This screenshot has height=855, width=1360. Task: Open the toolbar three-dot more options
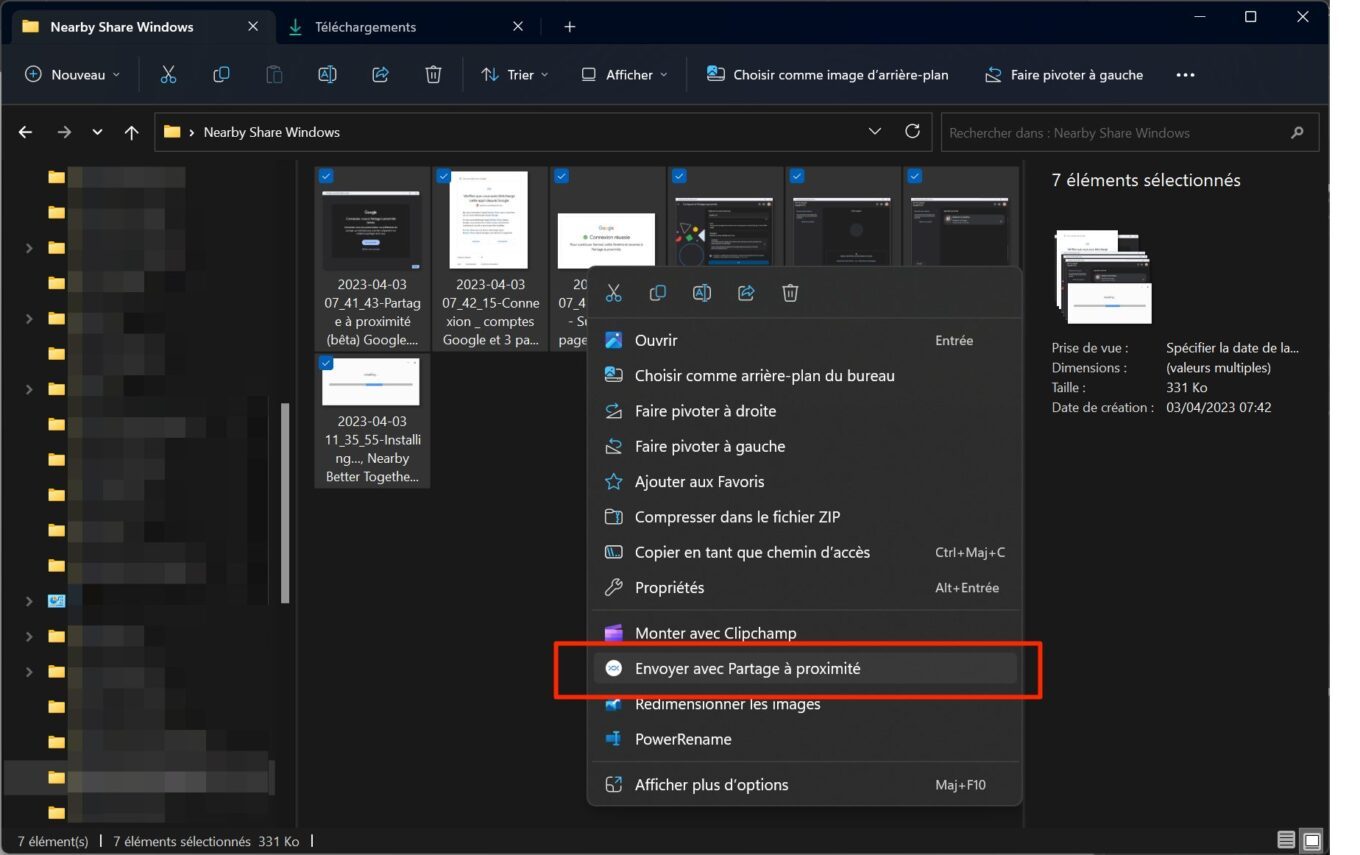click(x=1185, y=75)
